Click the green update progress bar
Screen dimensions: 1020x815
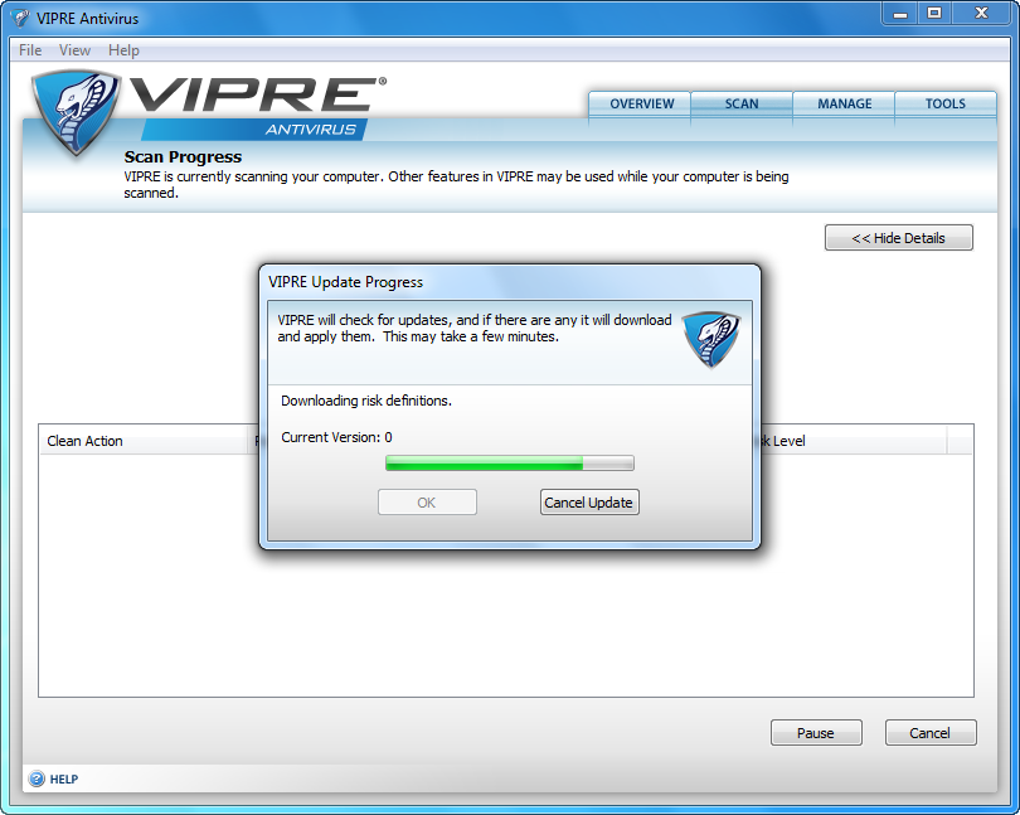509,463
